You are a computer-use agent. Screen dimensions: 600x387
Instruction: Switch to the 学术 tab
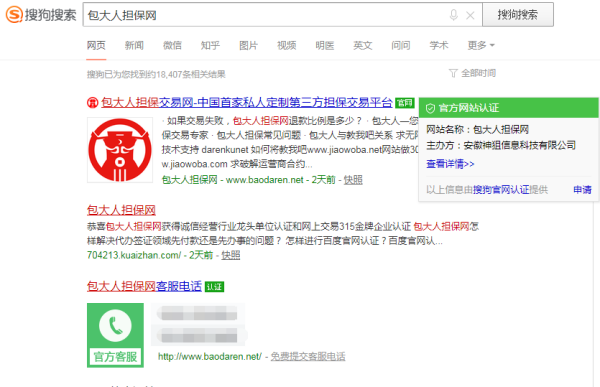click(439, 45)
